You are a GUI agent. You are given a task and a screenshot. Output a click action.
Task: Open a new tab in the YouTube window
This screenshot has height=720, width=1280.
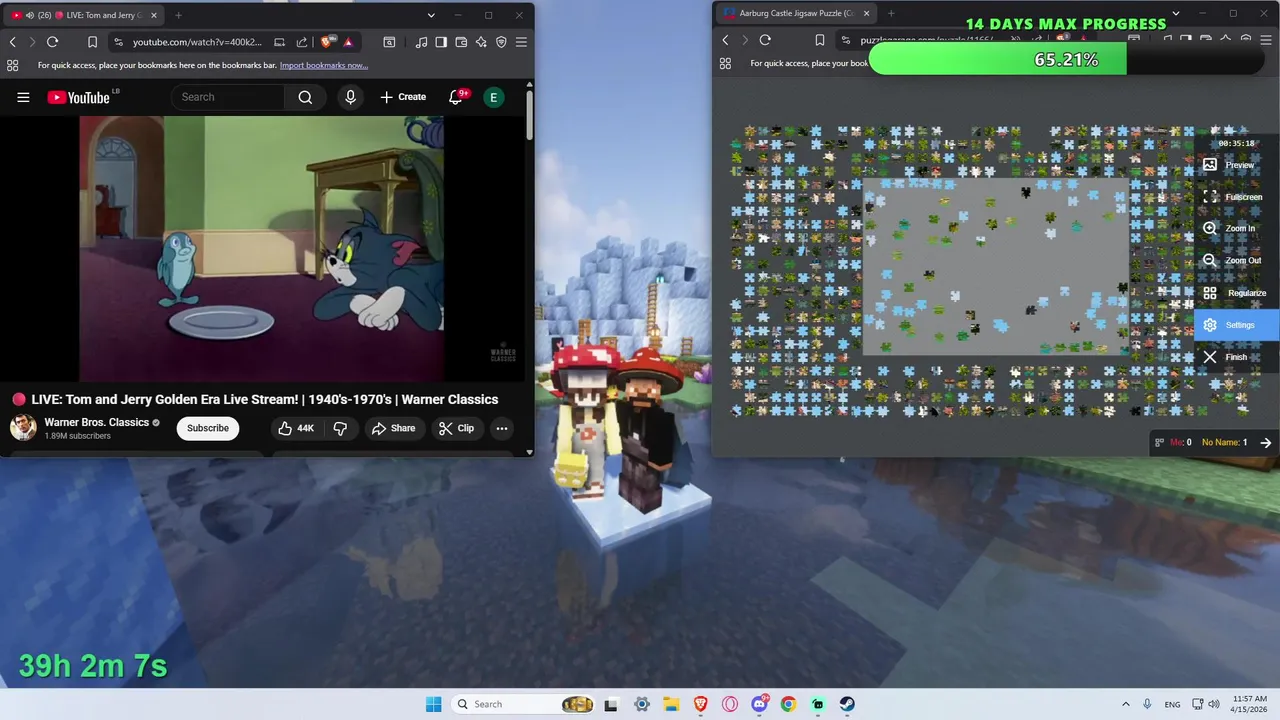pos(178,15)
